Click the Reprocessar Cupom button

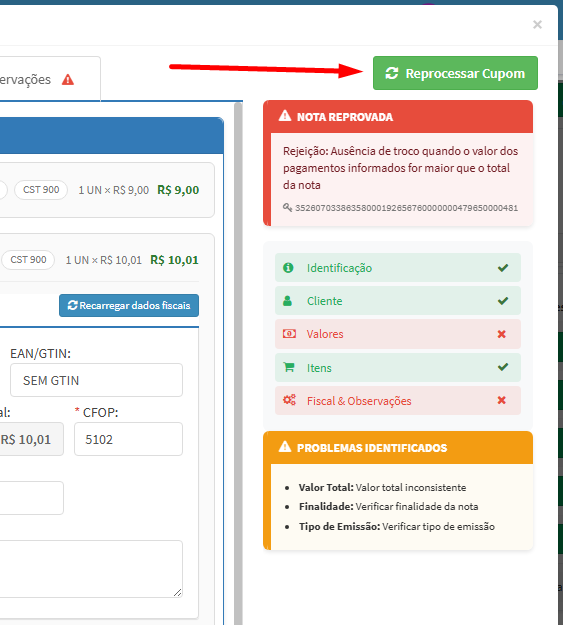[x=455, y=73]
